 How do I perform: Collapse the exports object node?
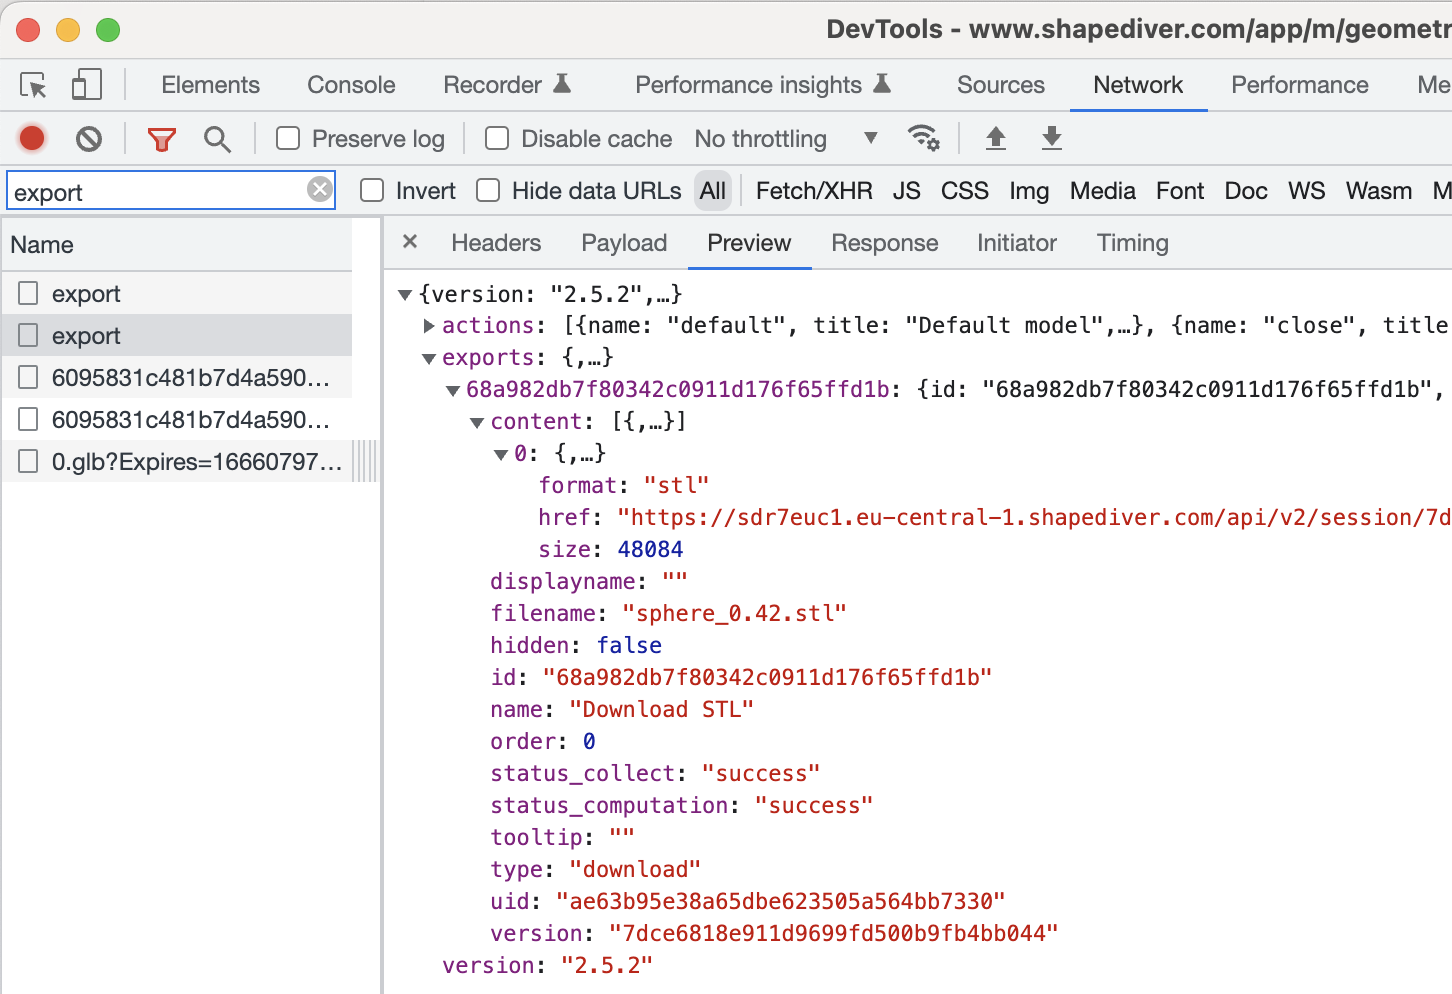click(429, 358)
